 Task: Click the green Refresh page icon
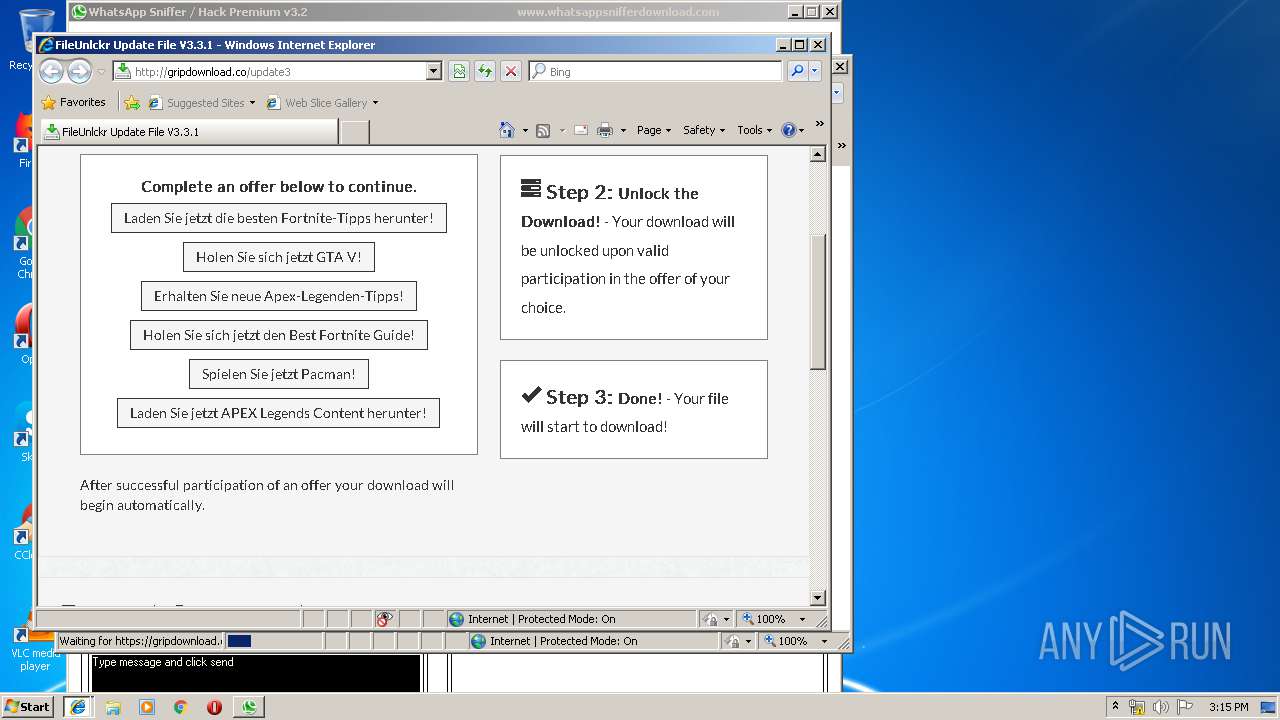coord(485,71)
